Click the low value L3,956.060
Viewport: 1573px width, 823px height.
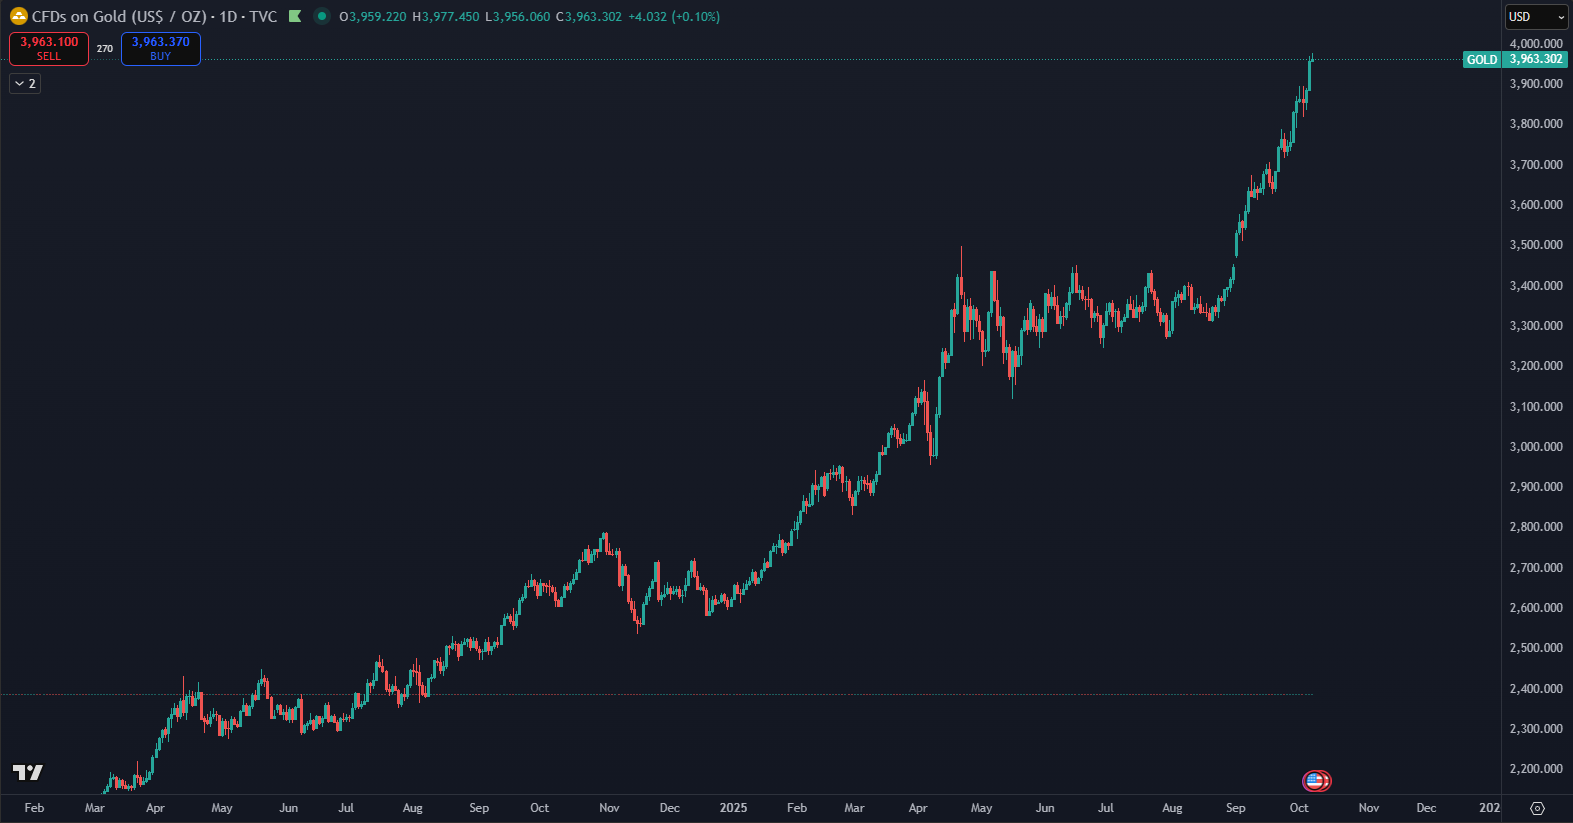(518, 16)
